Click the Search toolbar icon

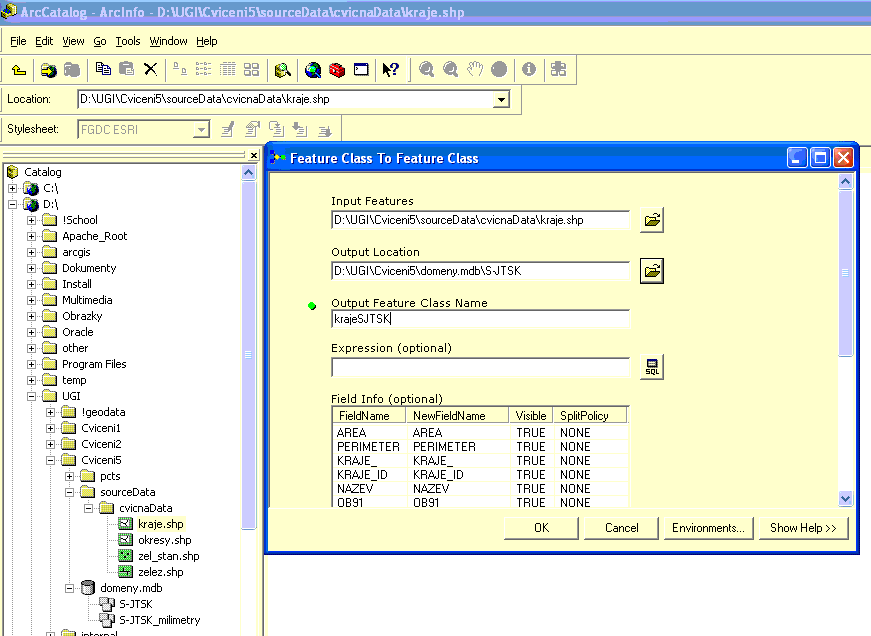pos(283,69)
